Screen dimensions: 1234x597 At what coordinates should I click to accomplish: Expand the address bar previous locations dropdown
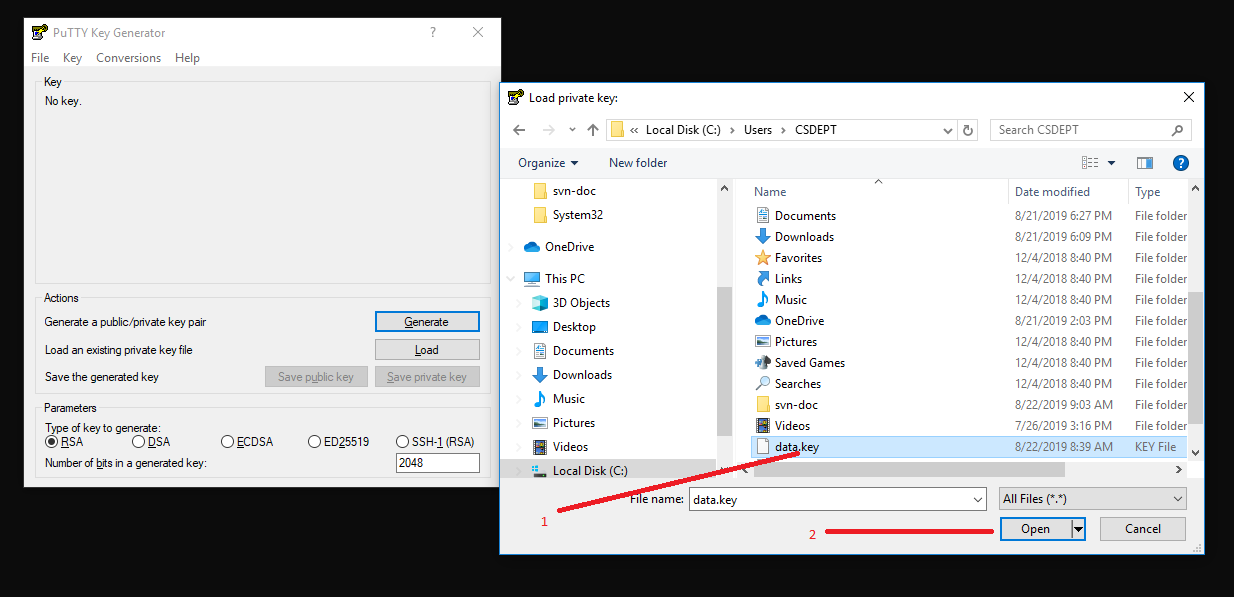[948, 130]
